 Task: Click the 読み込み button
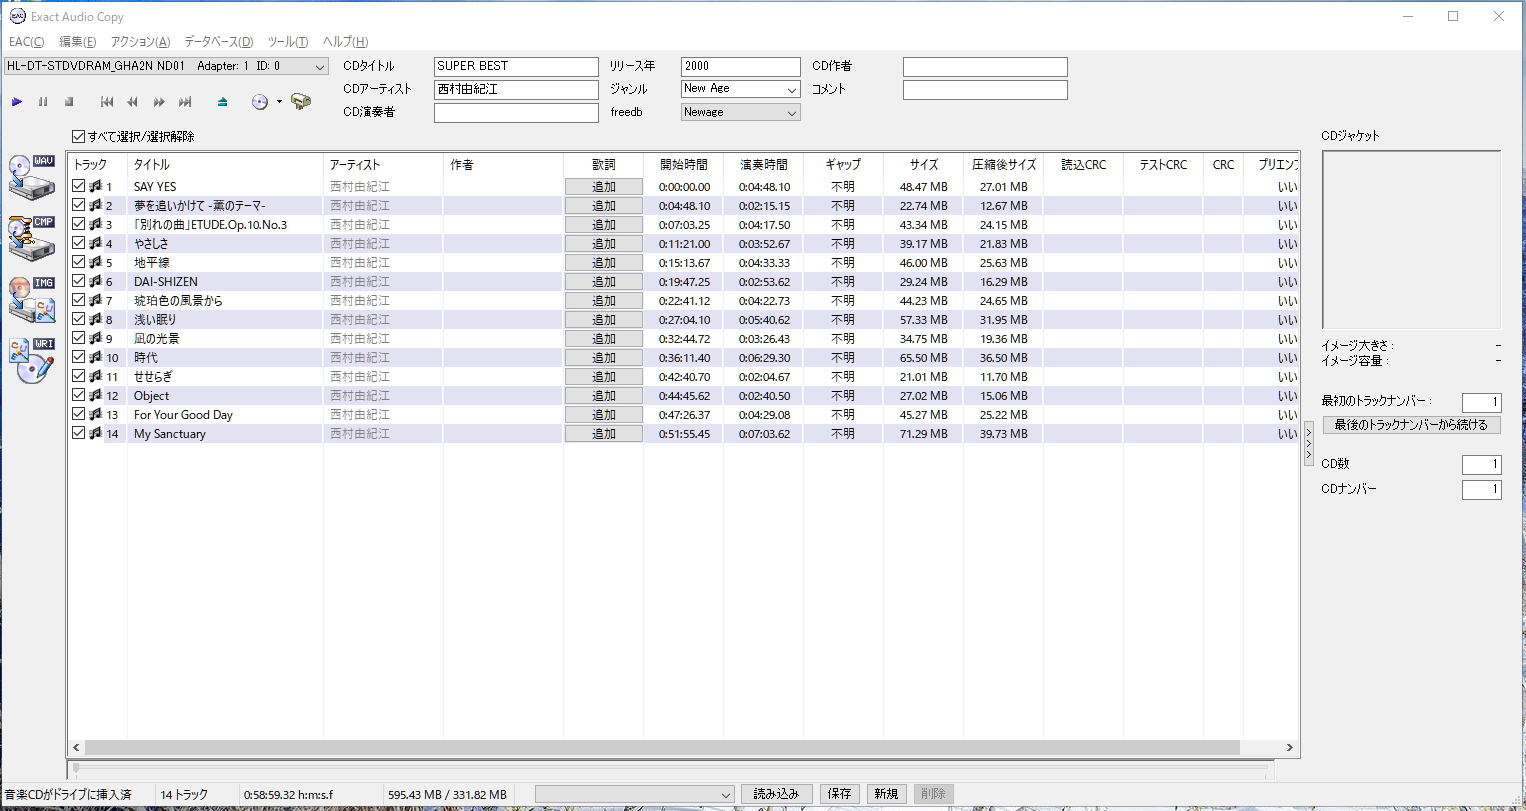(776, 794)
